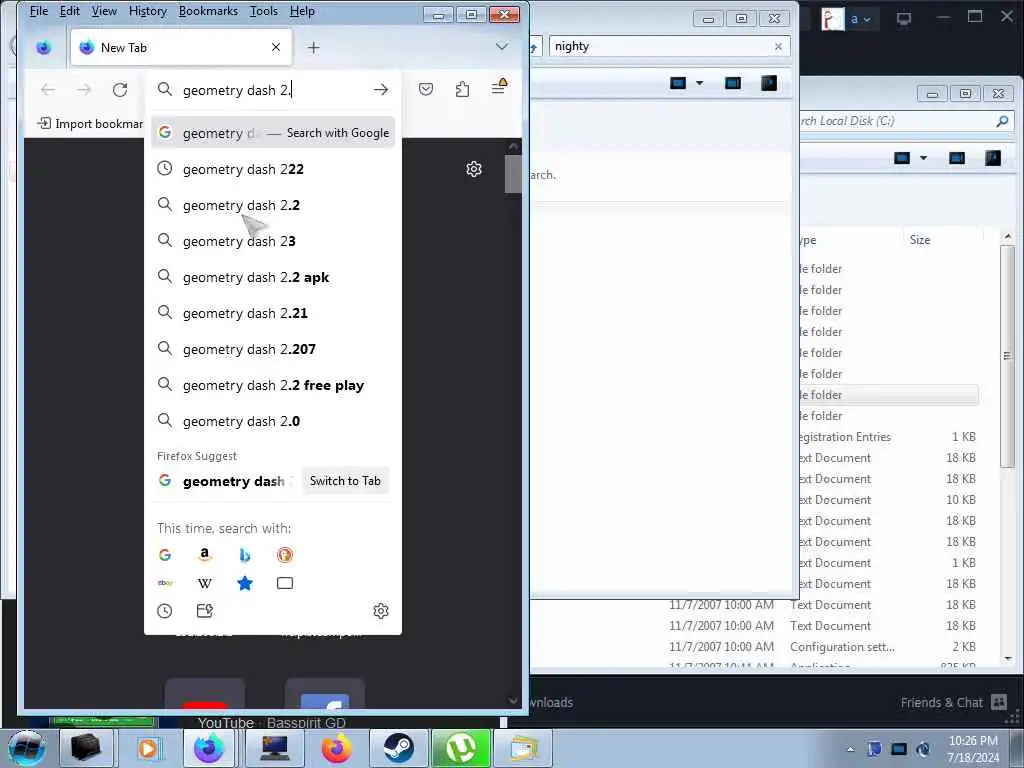Choose suggestion geometry dash 2.2 free play
This screenshot has width=1024, height=768.
pos(273,385)
